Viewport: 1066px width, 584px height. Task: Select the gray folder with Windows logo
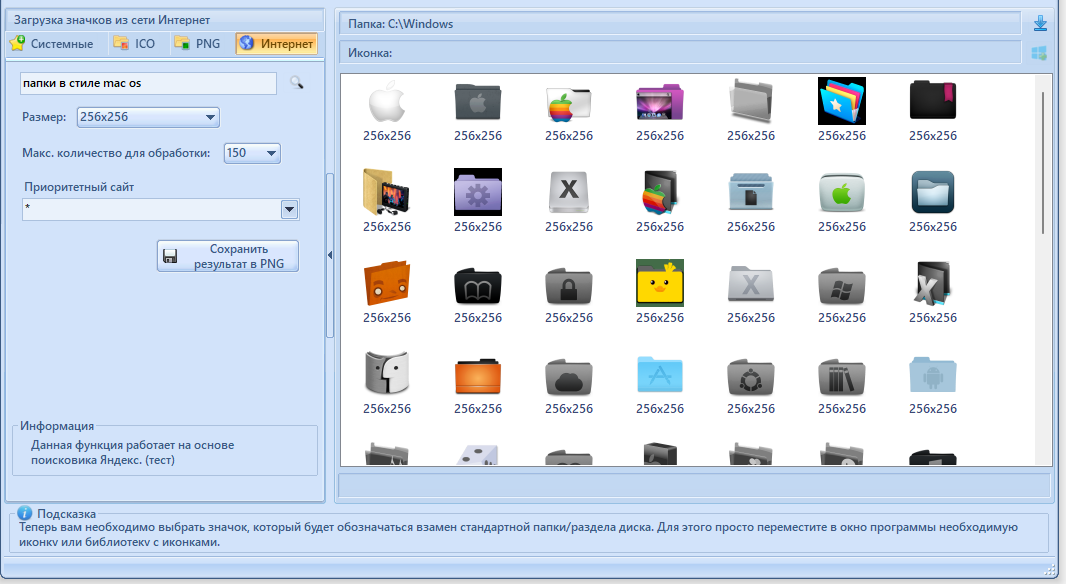[842, 286]
